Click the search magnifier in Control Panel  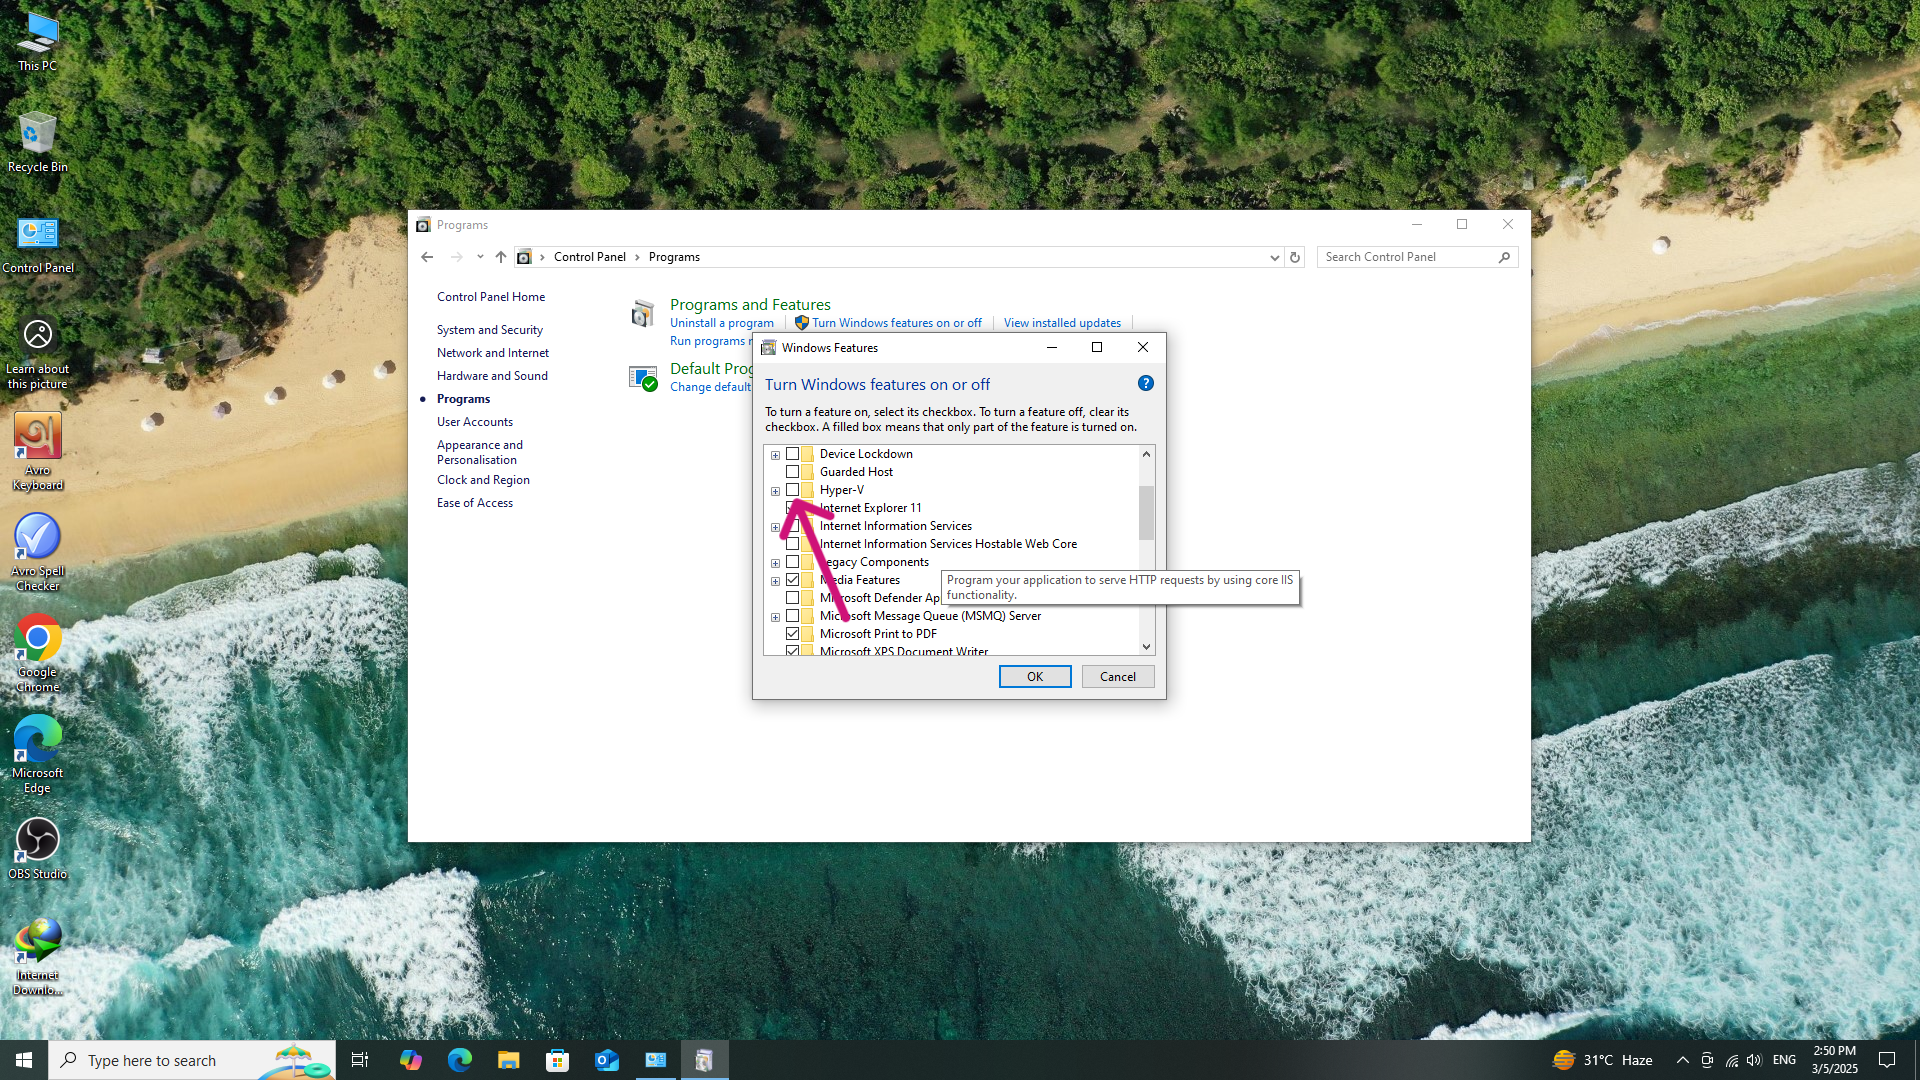pyautogui.click(x=1504, y=257)
